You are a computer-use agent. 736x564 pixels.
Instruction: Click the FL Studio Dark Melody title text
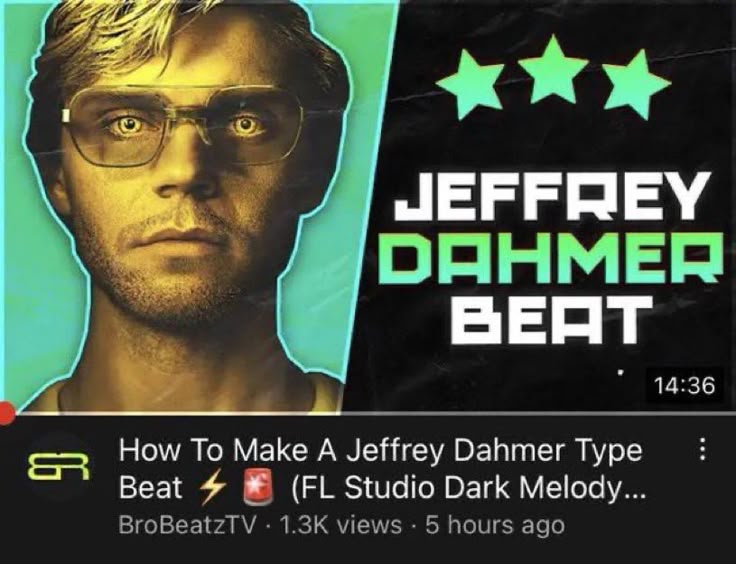(x=469, y=489)
